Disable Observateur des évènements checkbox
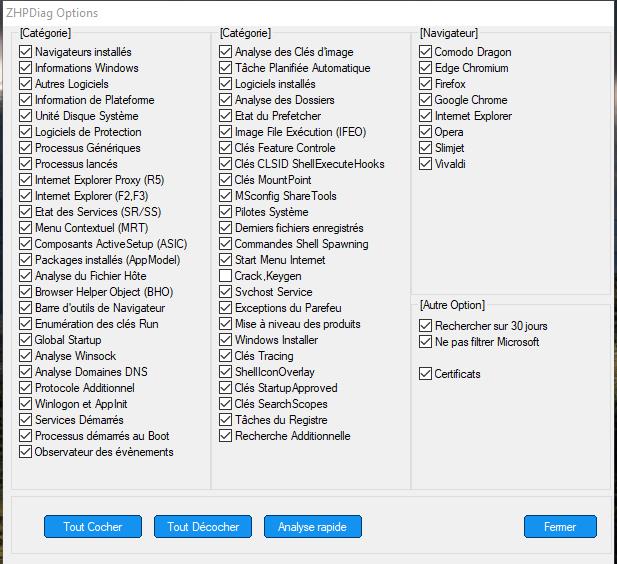This screenshot has width=617, height=564. [26, 452]
